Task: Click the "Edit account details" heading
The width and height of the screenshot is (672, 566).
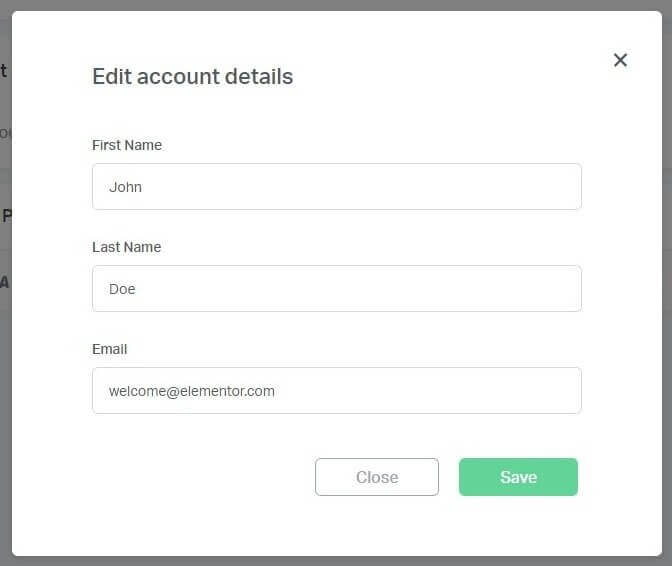Action: tap(192, 76)
